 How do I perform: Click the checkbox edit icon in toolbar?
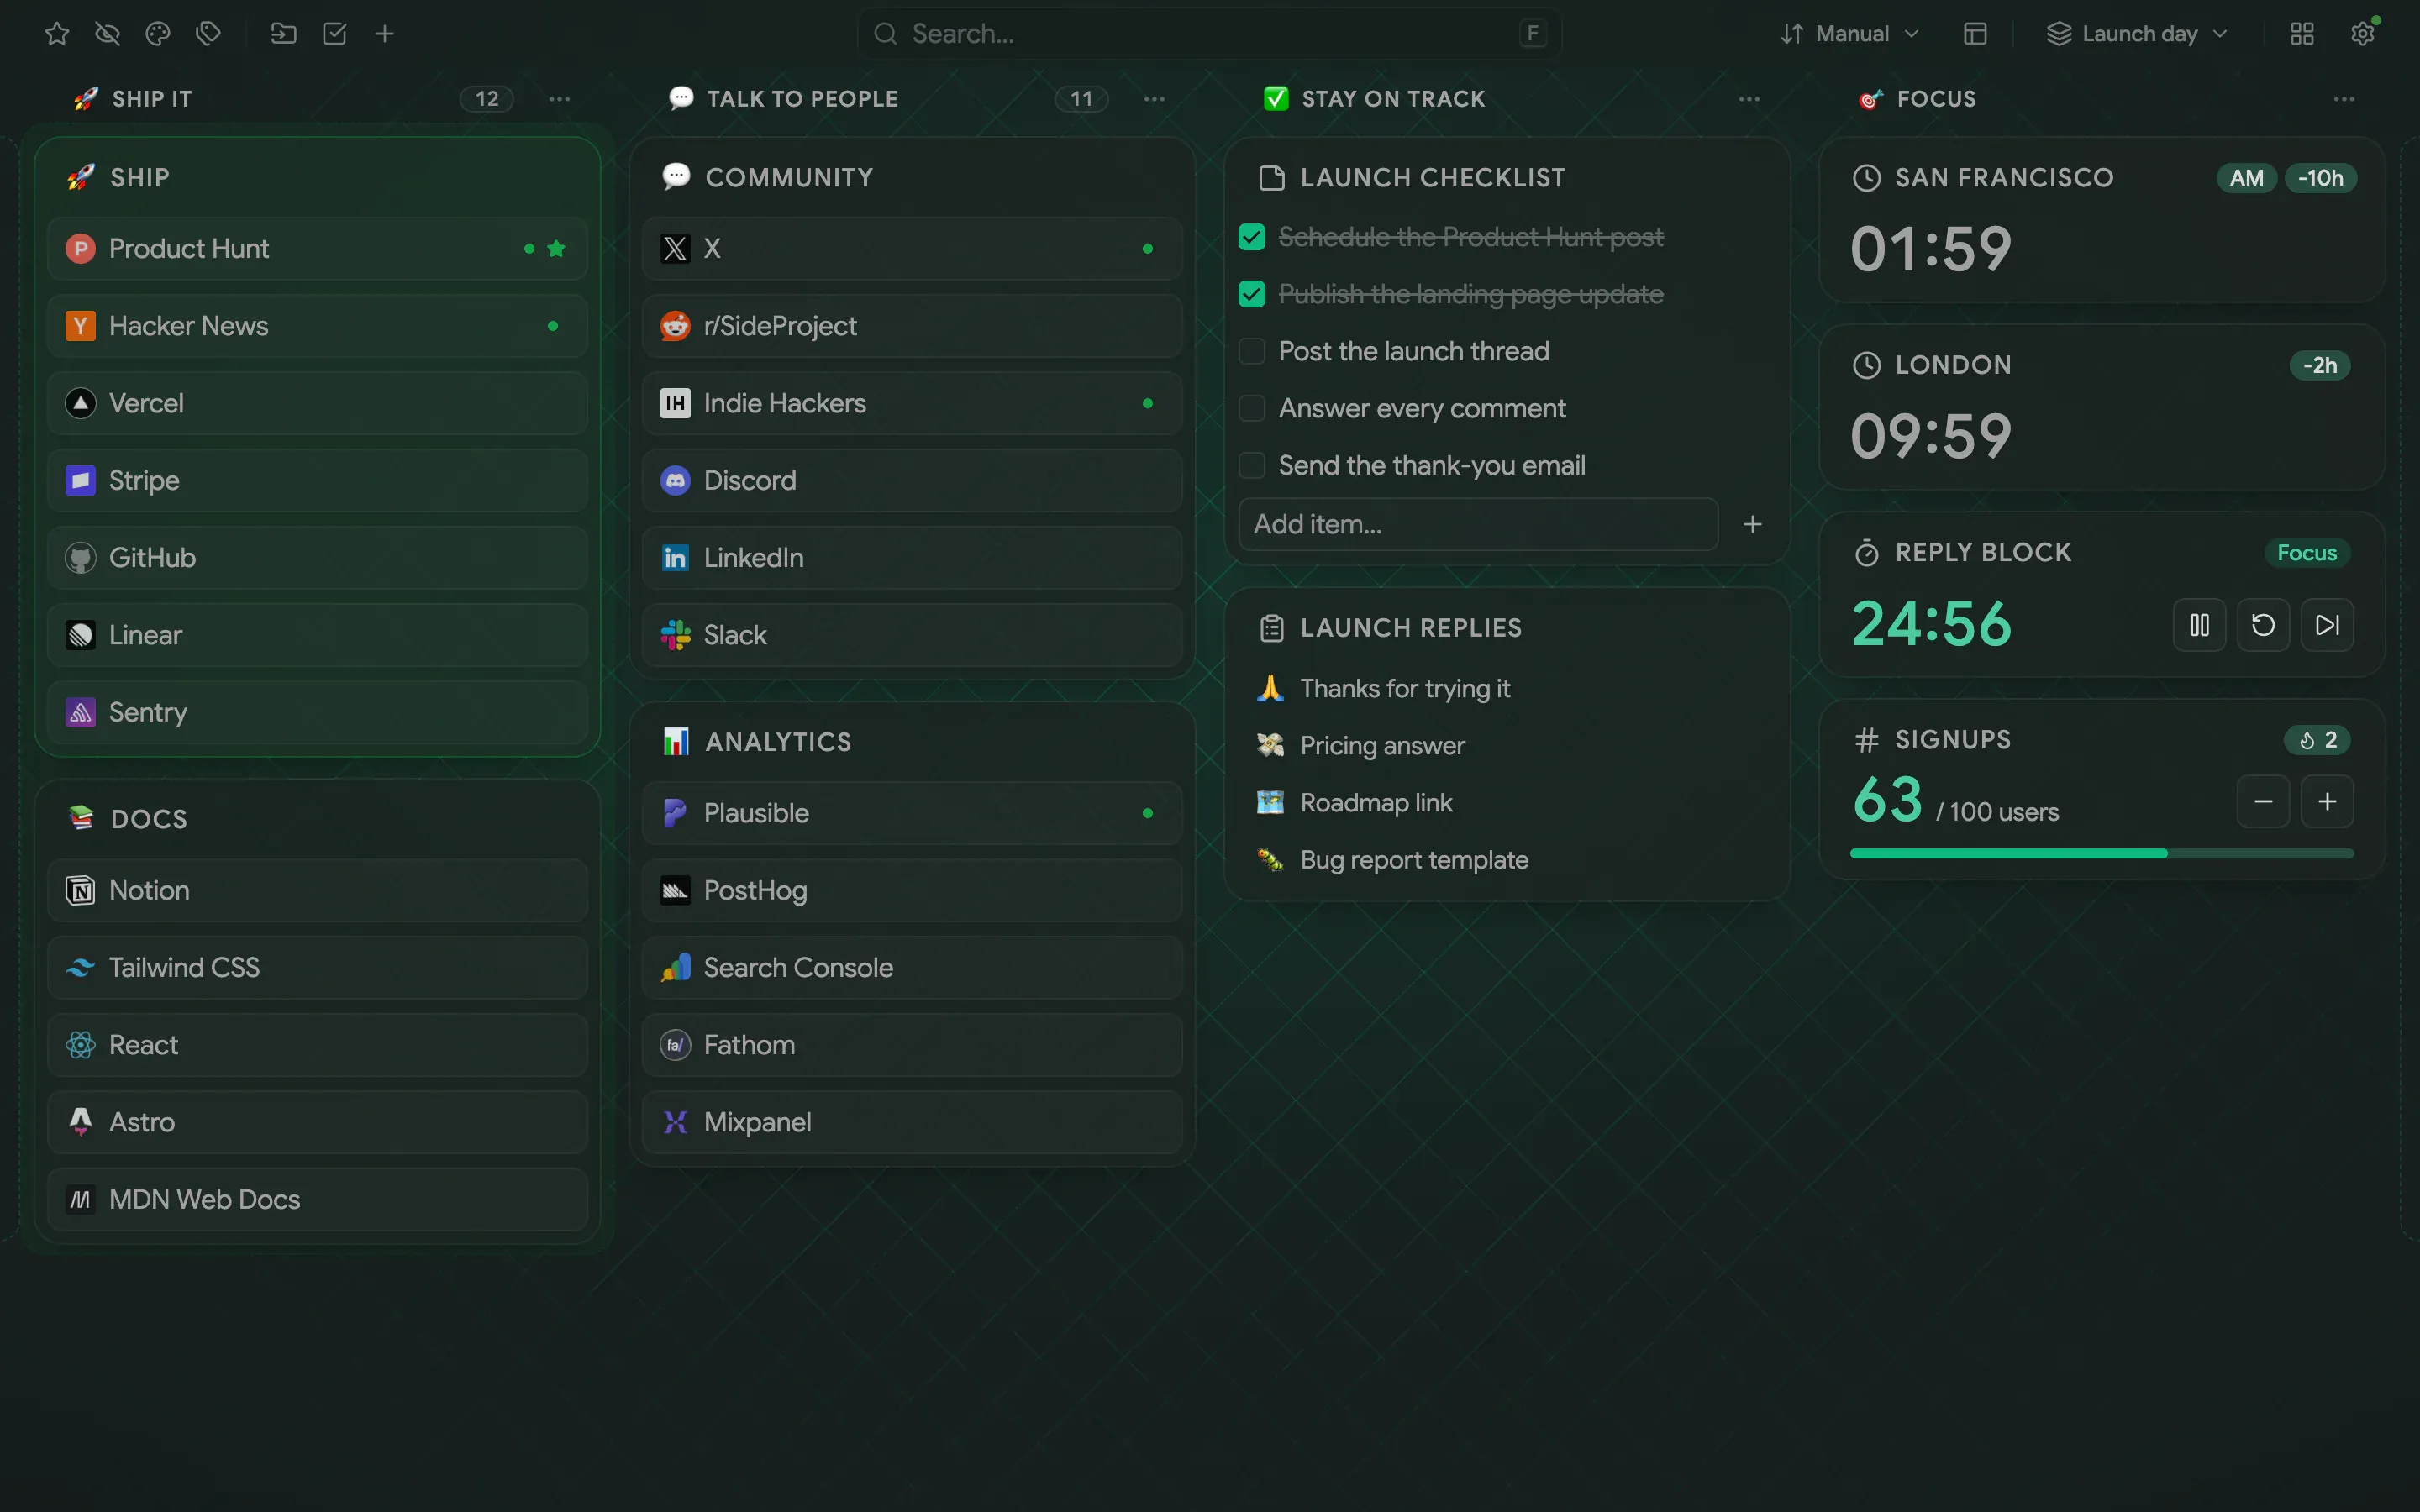pyautogui.click(x=335, y=34)
